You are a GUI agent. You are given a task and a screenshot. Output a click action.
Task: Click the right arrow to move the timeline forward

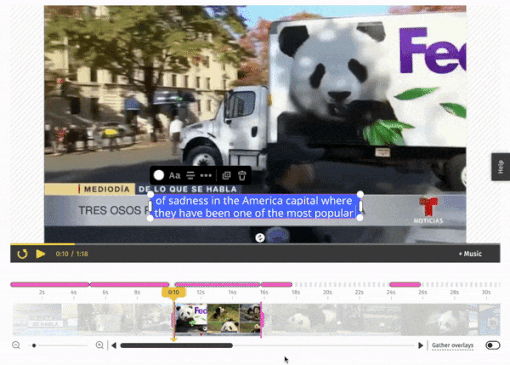pyautogui.click(x=420, y=345)
